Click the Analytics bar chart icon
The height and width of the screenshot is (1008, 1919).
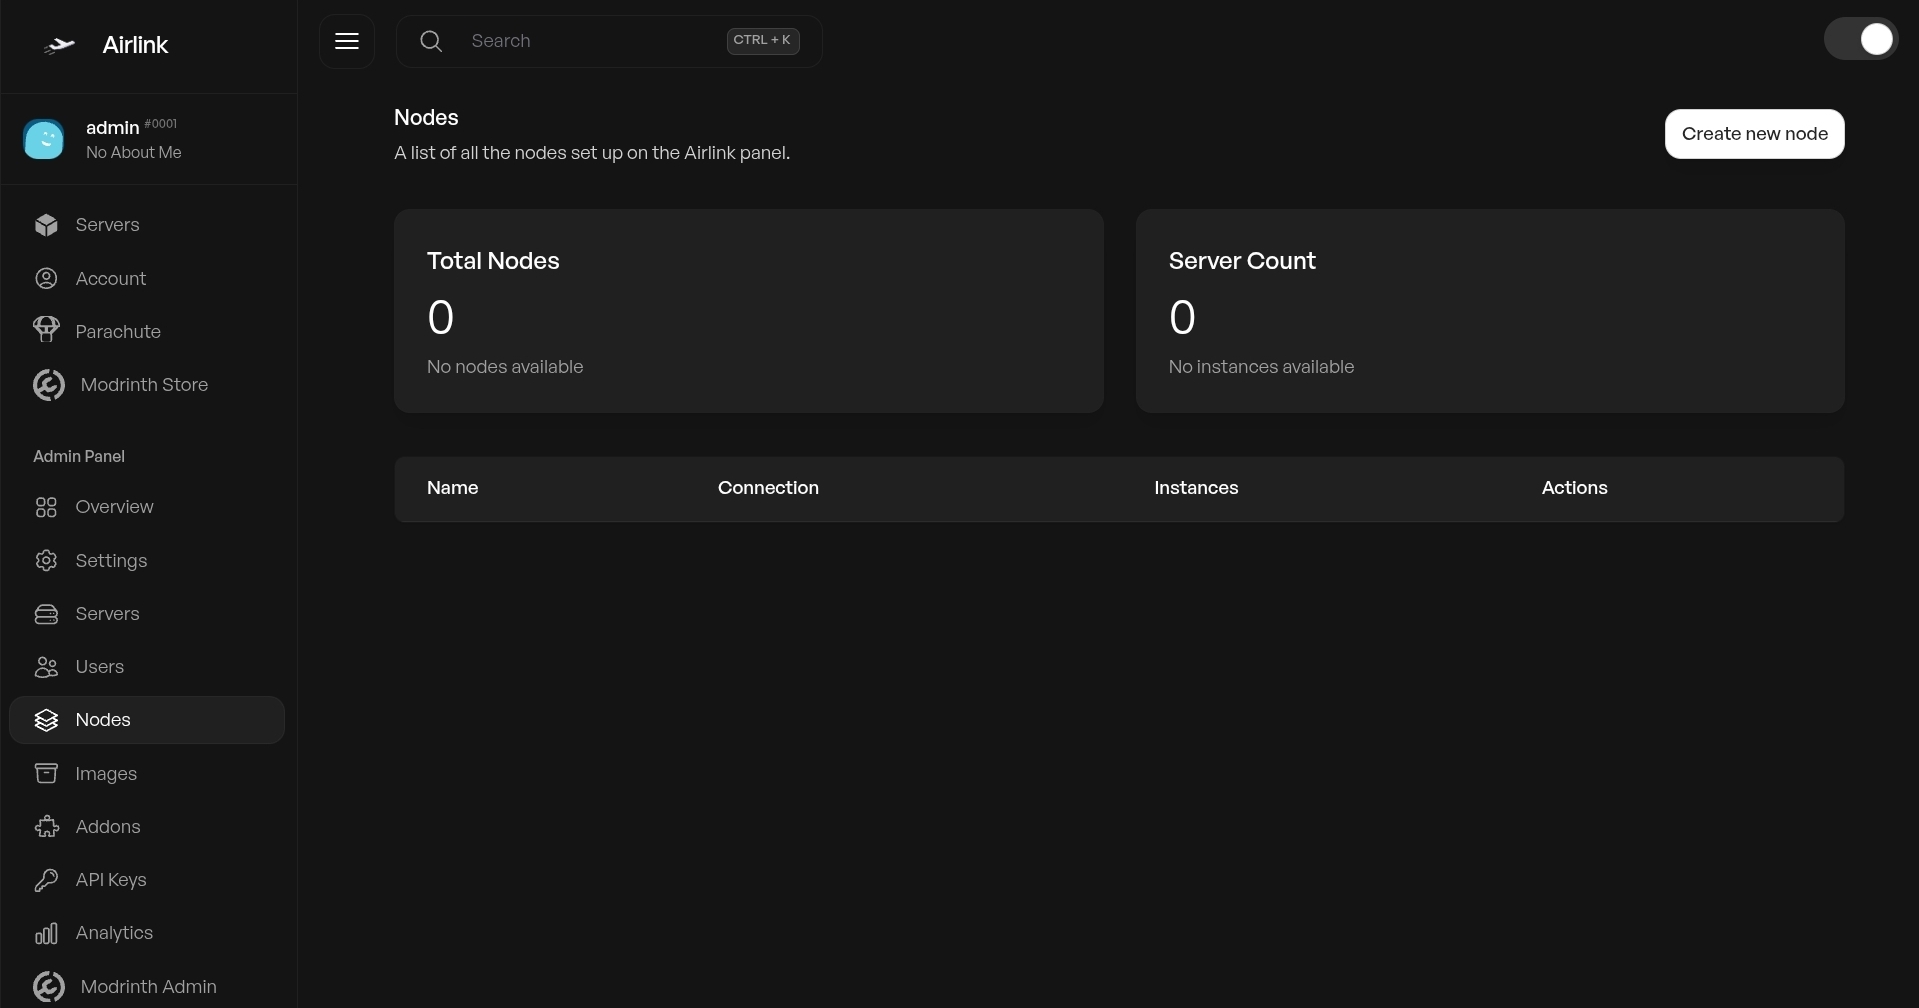click(x=46, y=933)
